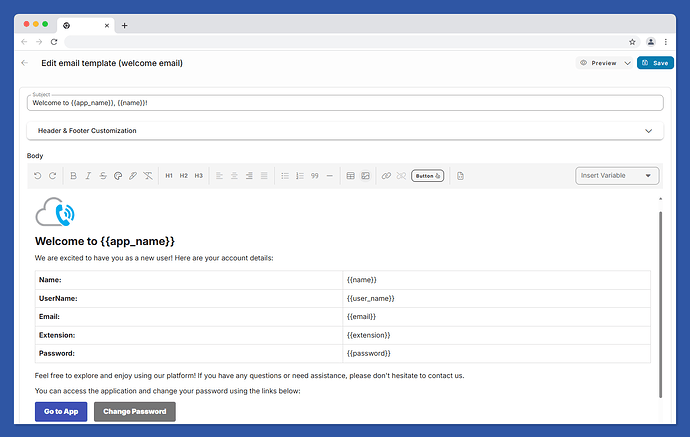Image resolution: width=690 pixels, height=437 pixels.
Task: Click the Welcome to {{app_name}} heading
Action: pos(105,241)
